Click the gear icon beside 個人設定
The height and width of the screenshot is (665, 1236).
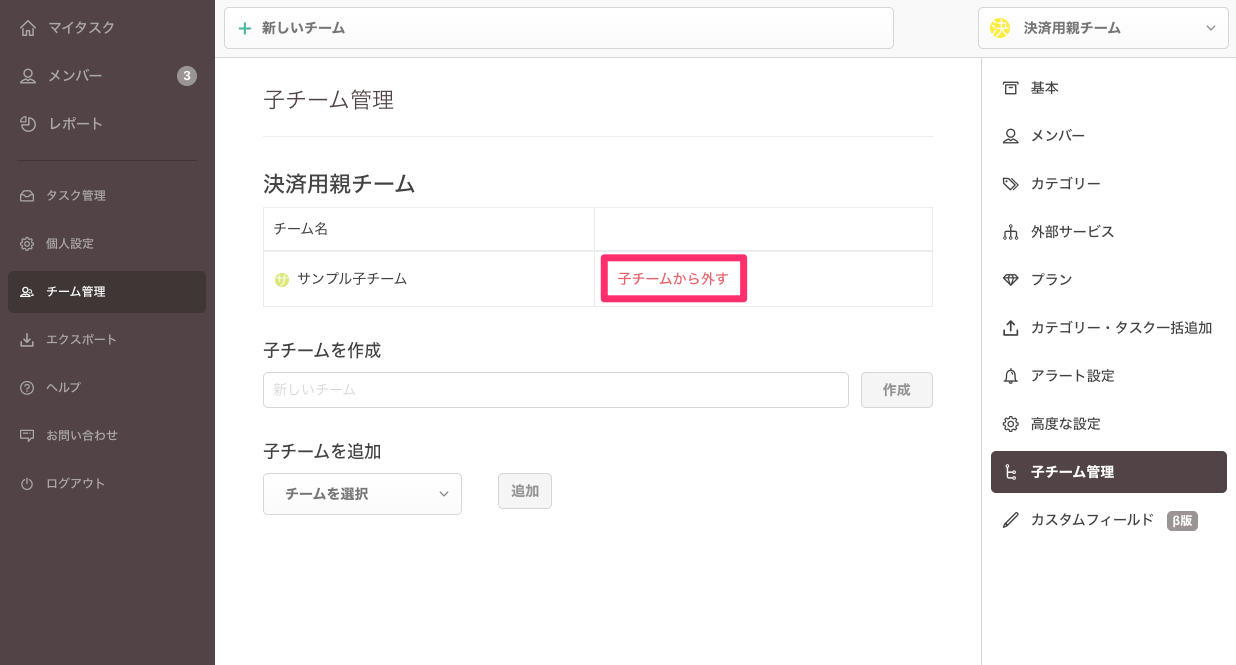[x=27, y=244]
